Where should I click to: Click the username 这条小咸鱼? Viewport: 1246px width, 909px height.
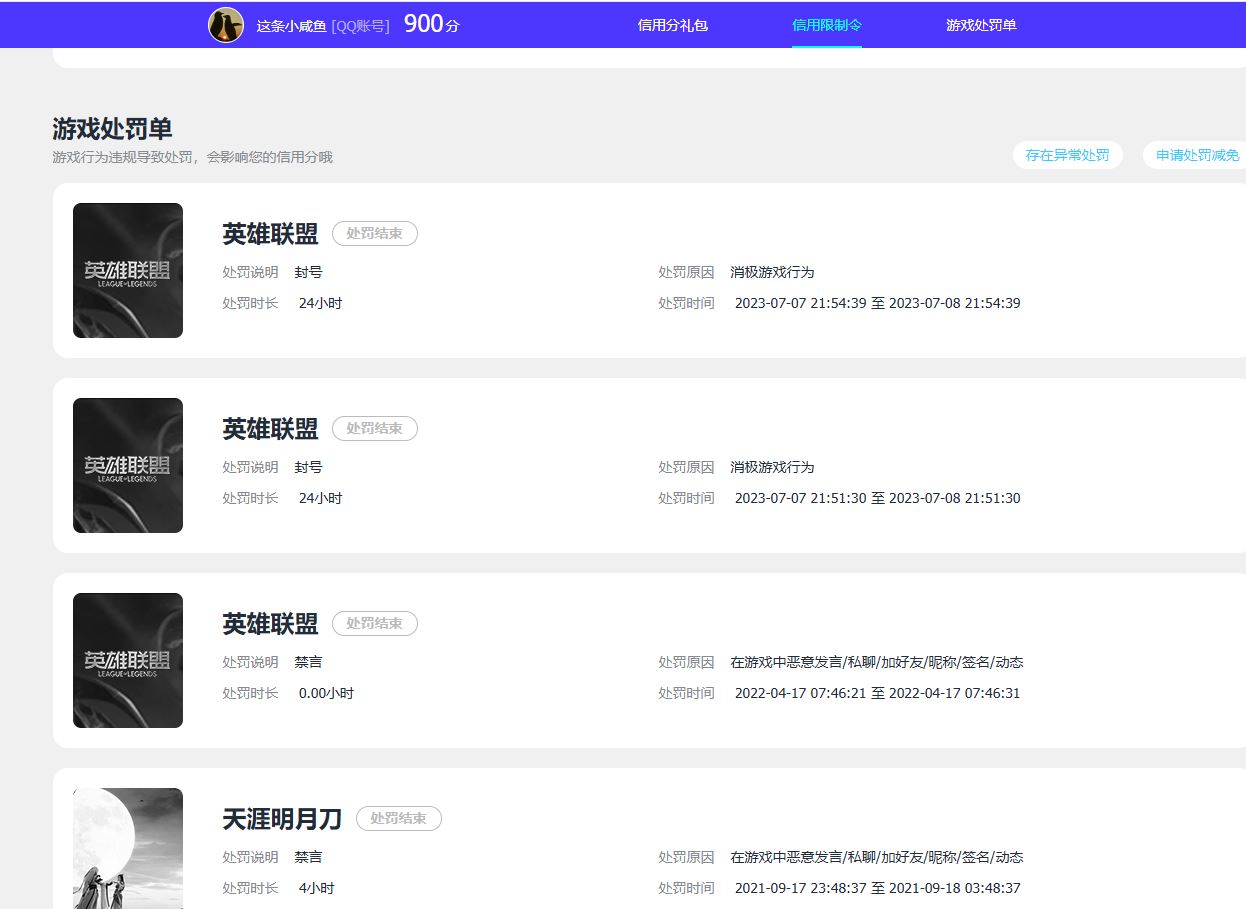290,25
